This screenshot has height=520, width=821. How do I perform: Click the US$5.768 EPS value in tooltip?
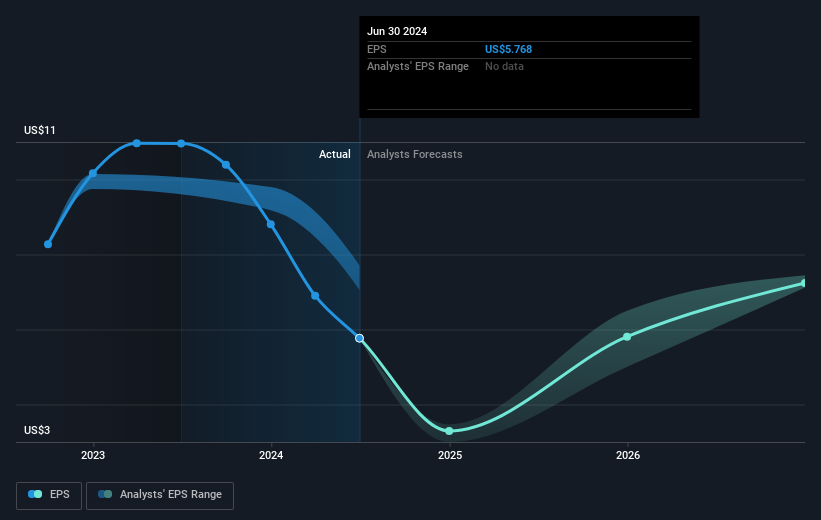(508, 49)
